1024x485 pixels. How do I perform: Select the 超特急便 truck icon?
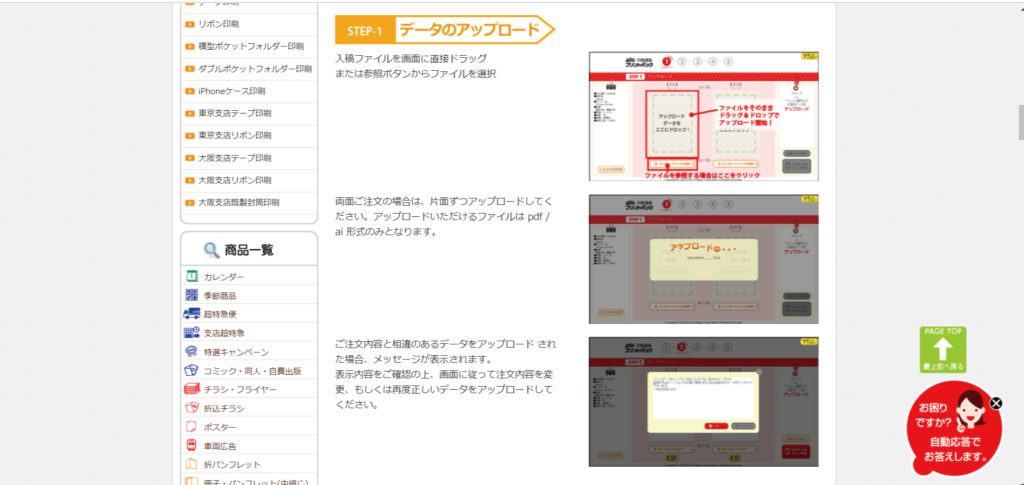[192, 314]
